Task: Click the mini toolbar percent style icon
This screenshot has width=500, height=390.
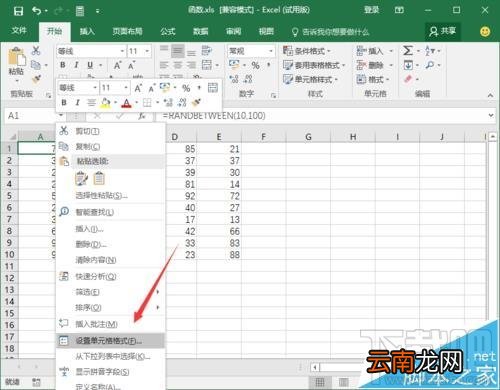Action: pyautogui.click(x=186, y=88)
